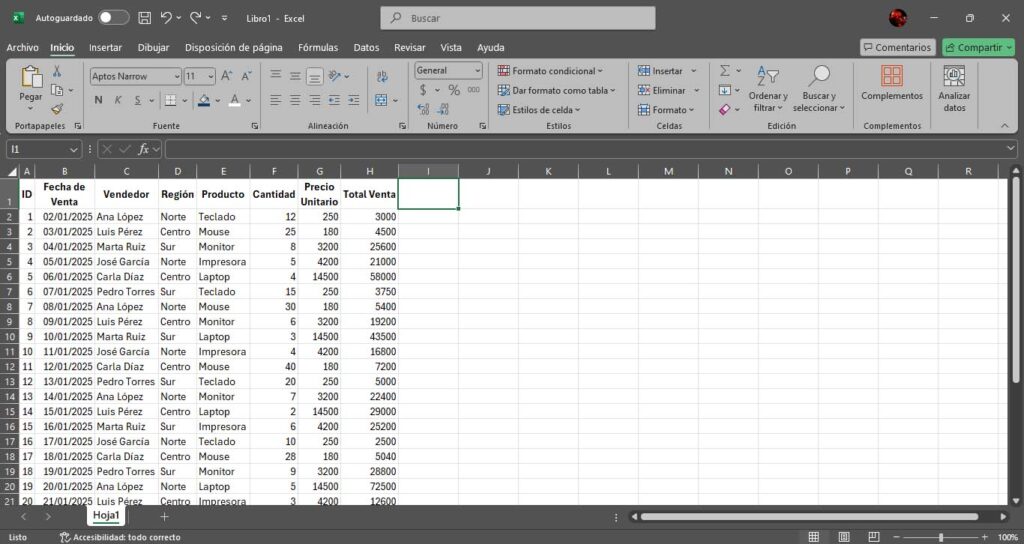Open the Aptos Narrow font dropdown

point(177,76)
